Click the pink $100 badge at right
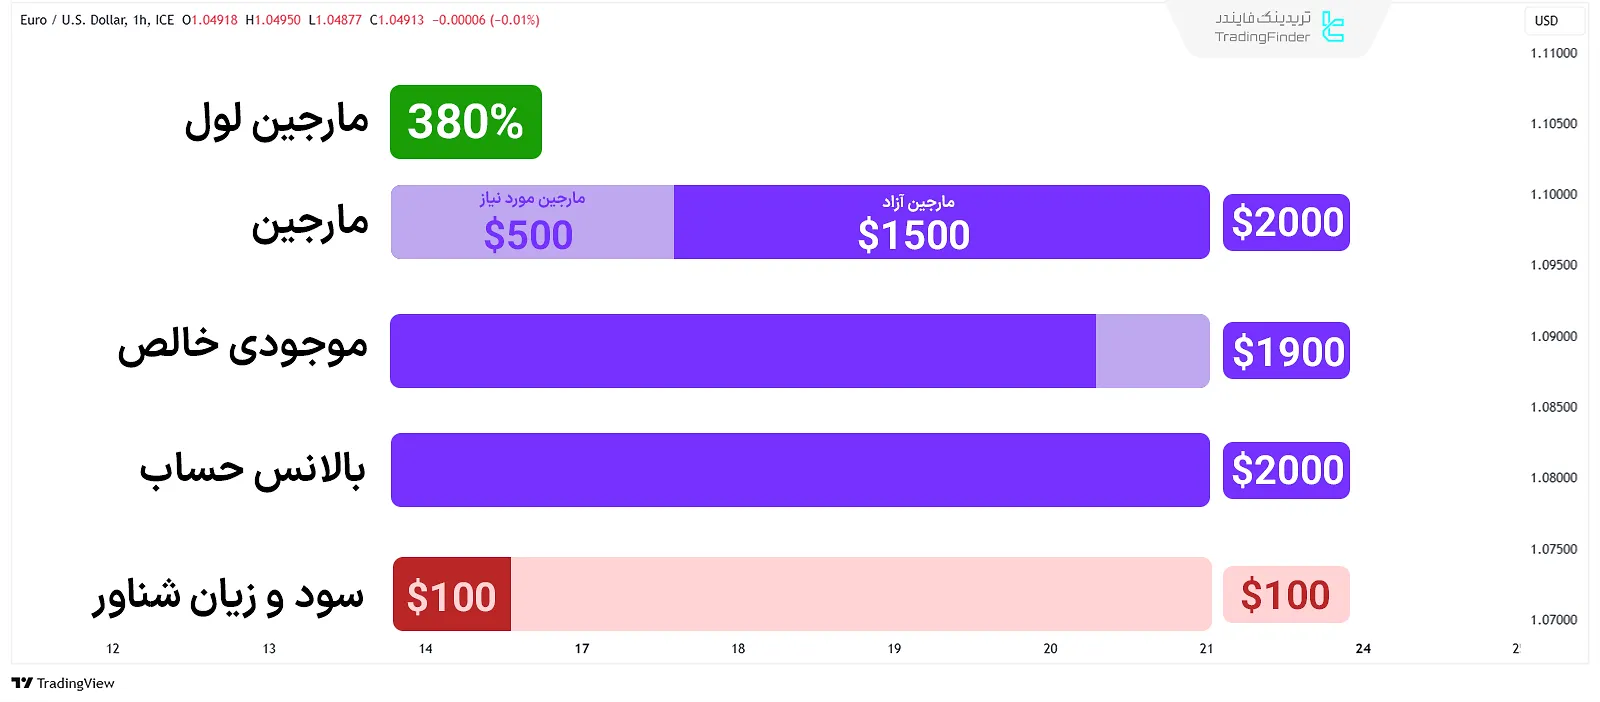This screenshot has height=702, width=1600. pyautogui.click(x=1286, y=595)
